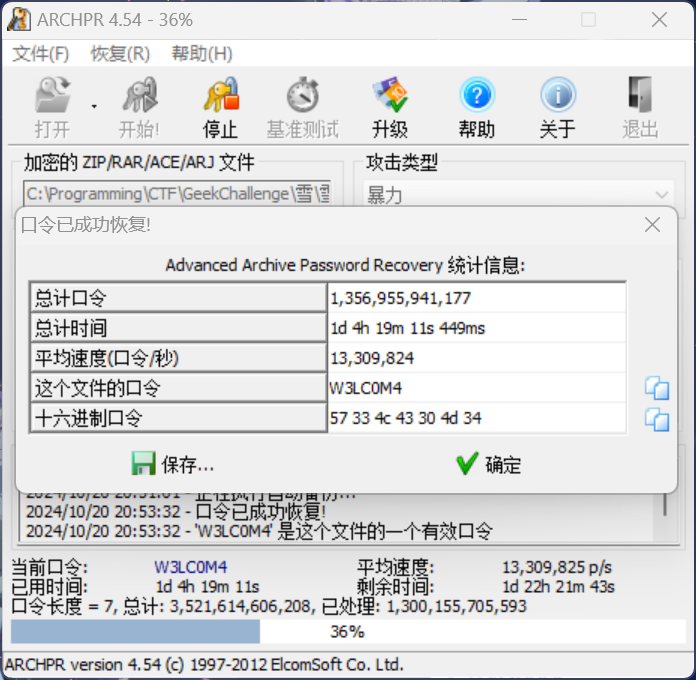This screenshot has width=696, height=680.
Task: Click the 十六进制口令 row label
Action: point(178,418)
